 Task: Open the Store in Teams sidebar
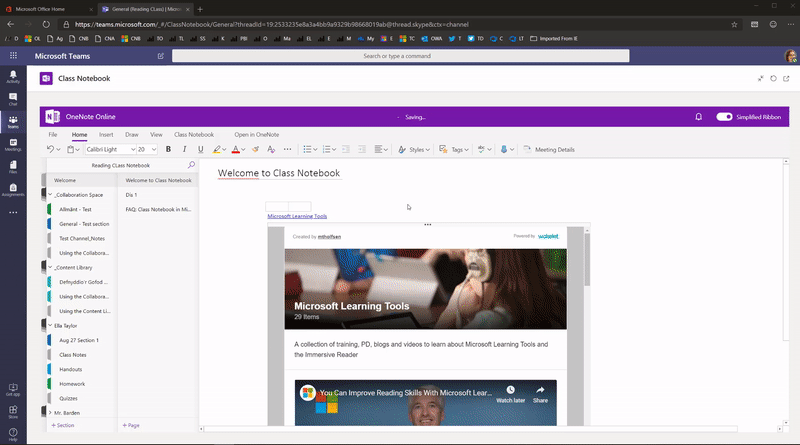click(13, 412)
